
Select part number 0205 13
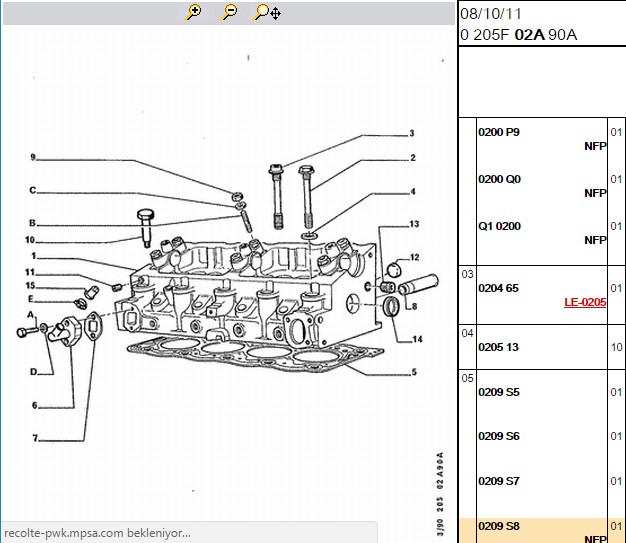coord(498,347)
